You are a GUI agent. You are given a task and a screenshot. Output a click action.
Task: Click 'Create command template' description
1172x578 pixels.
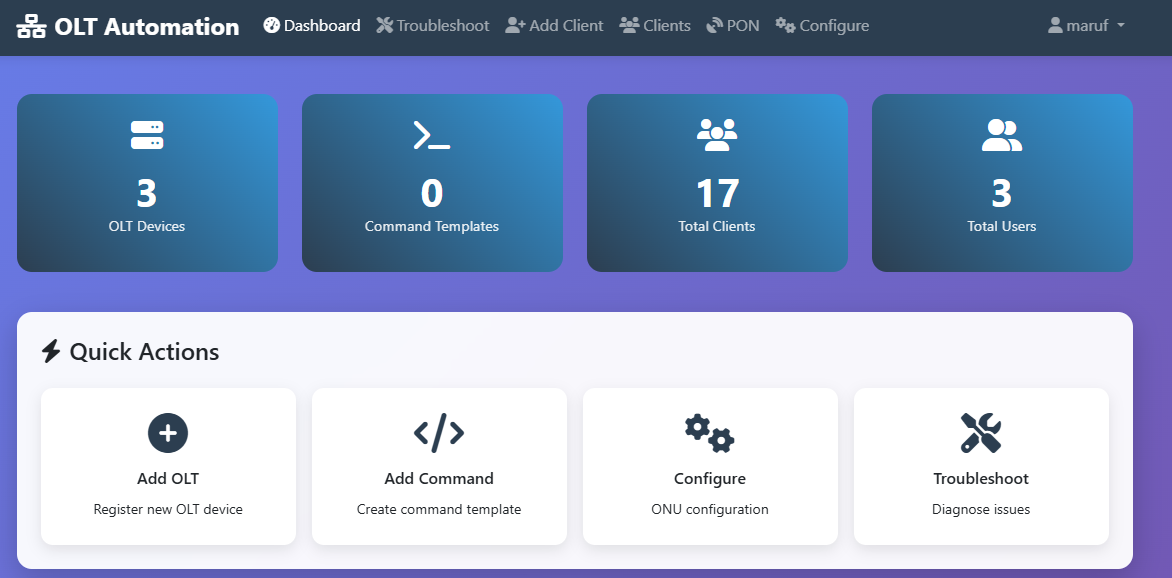[439, 509]
